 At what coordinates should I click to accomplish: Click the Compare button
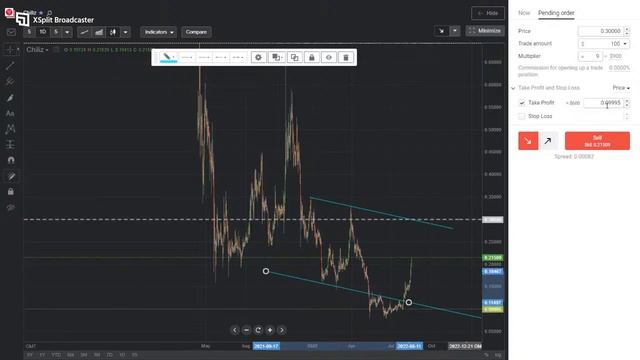pyautogui.click(x=196, y=32)
